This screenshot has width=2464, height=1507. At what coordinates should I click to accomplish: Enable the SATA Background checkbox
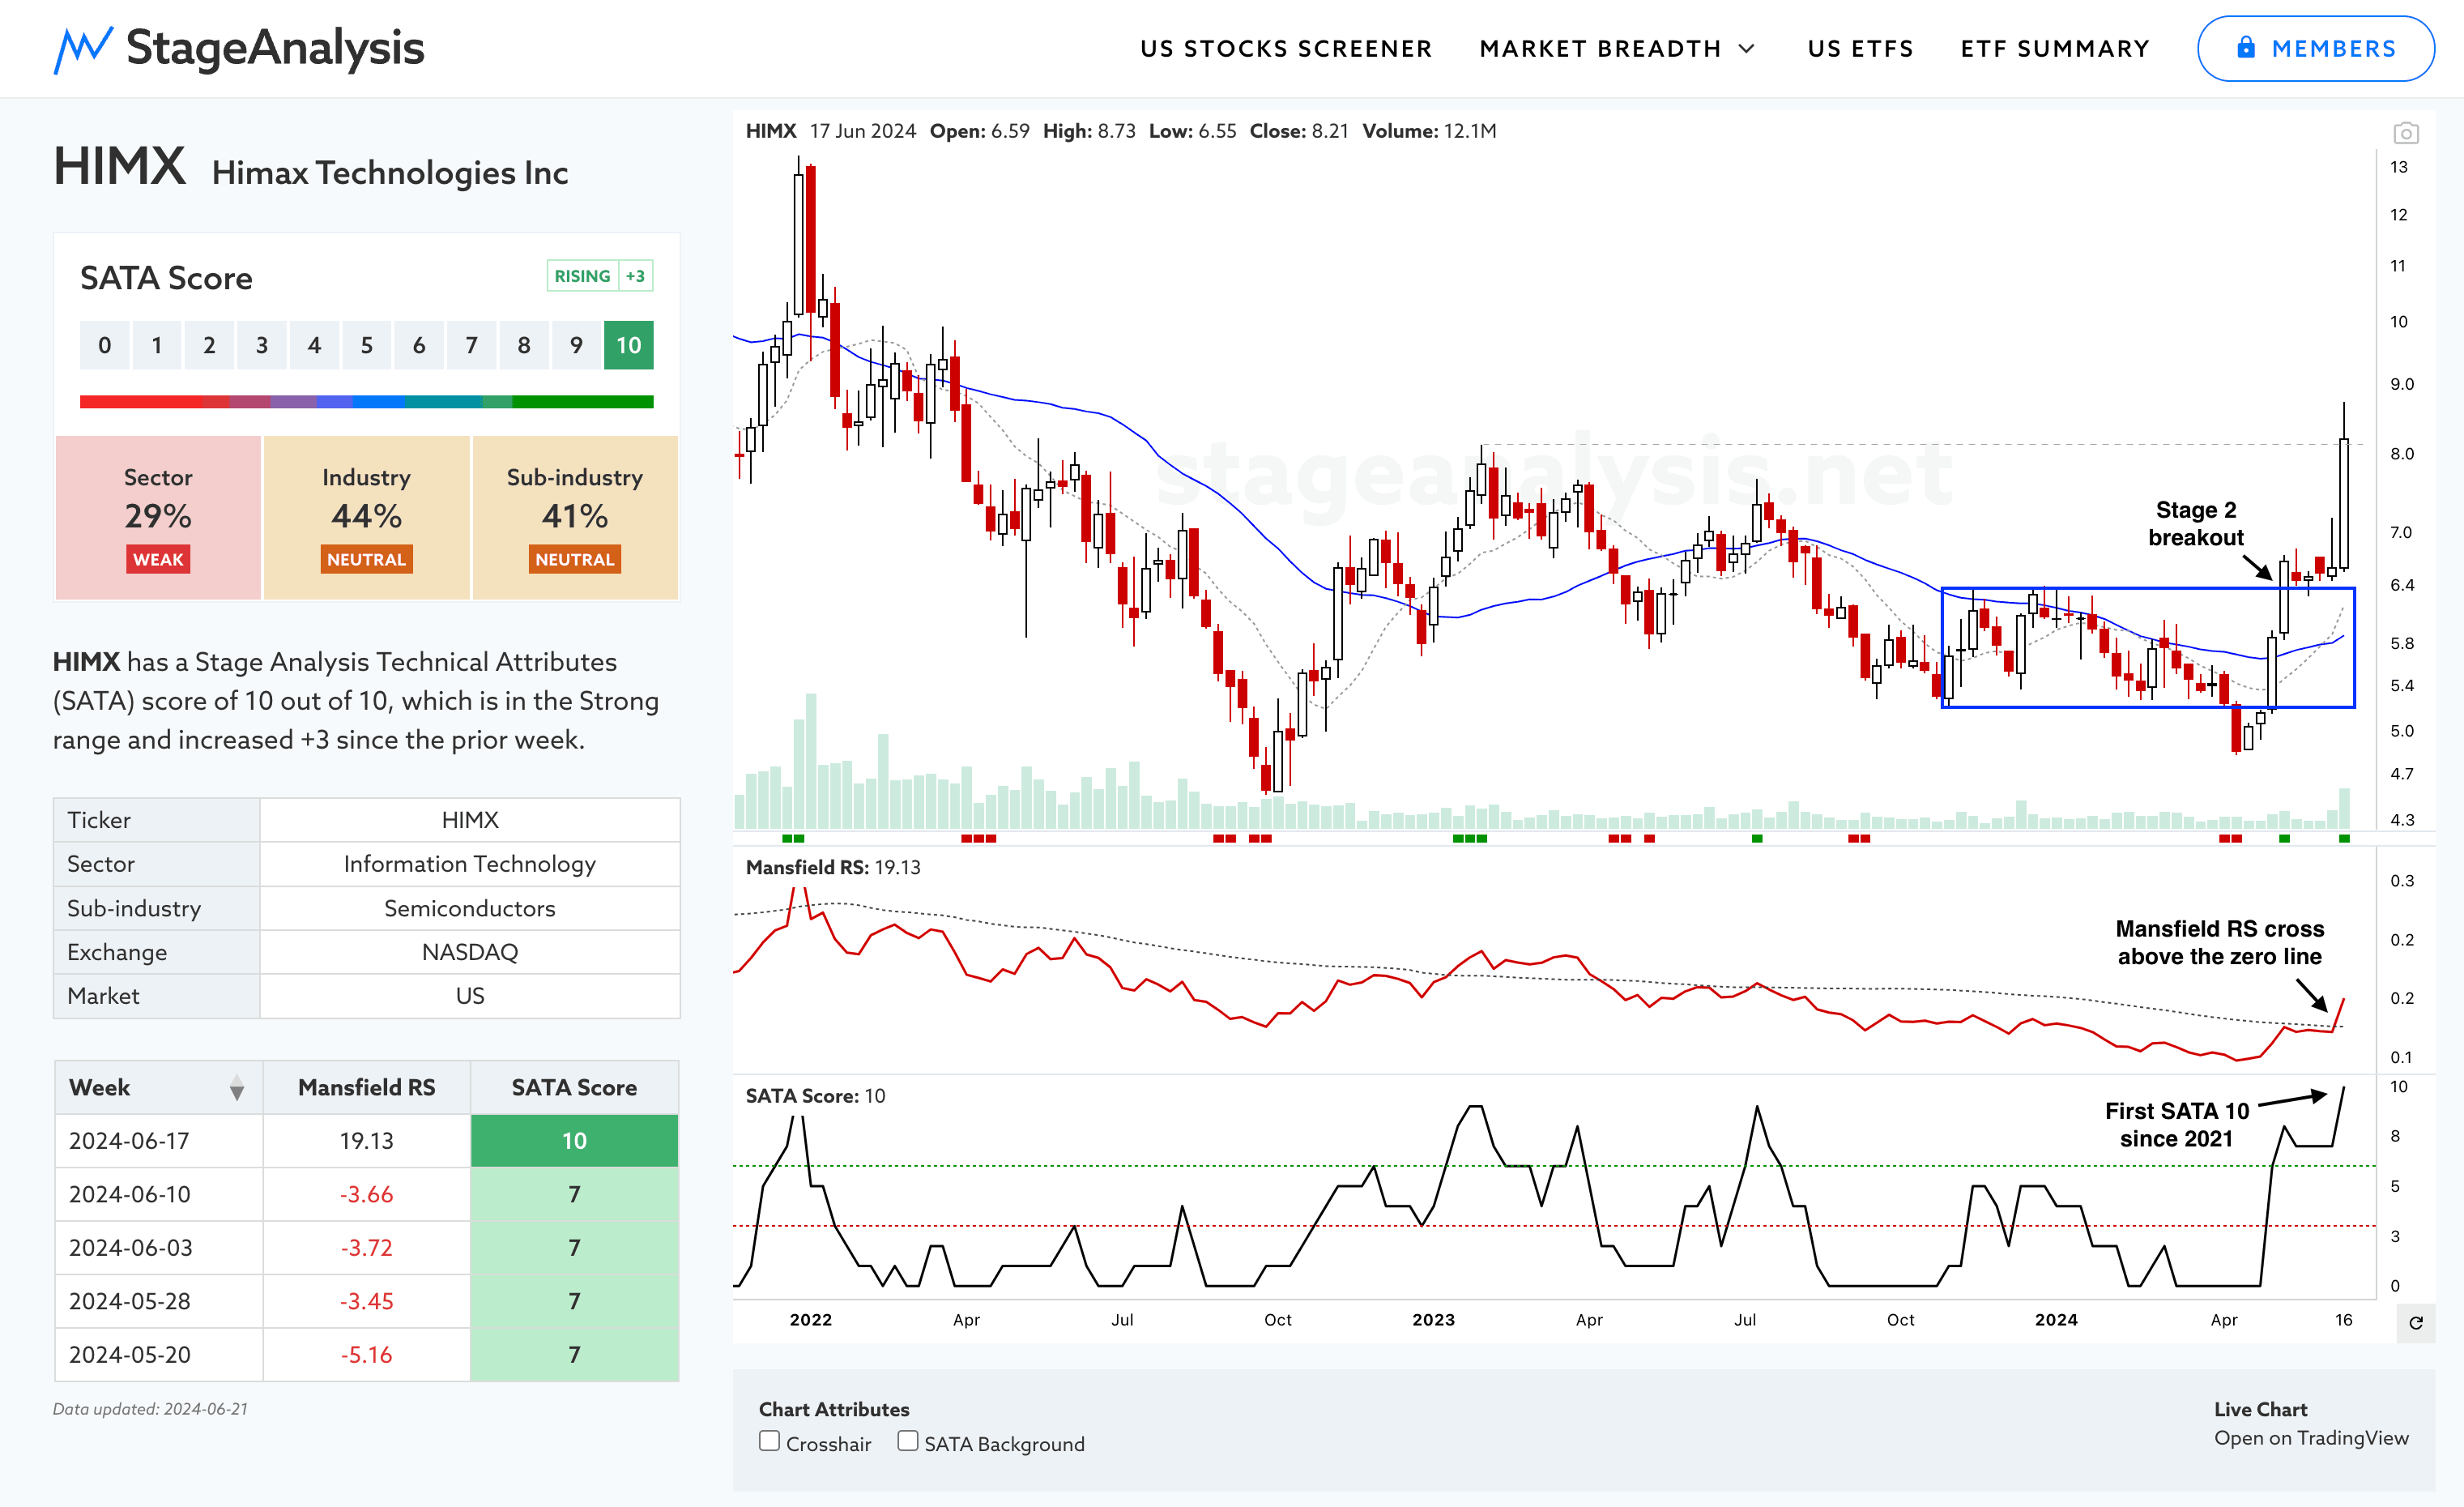click(x=907, y=1441)
